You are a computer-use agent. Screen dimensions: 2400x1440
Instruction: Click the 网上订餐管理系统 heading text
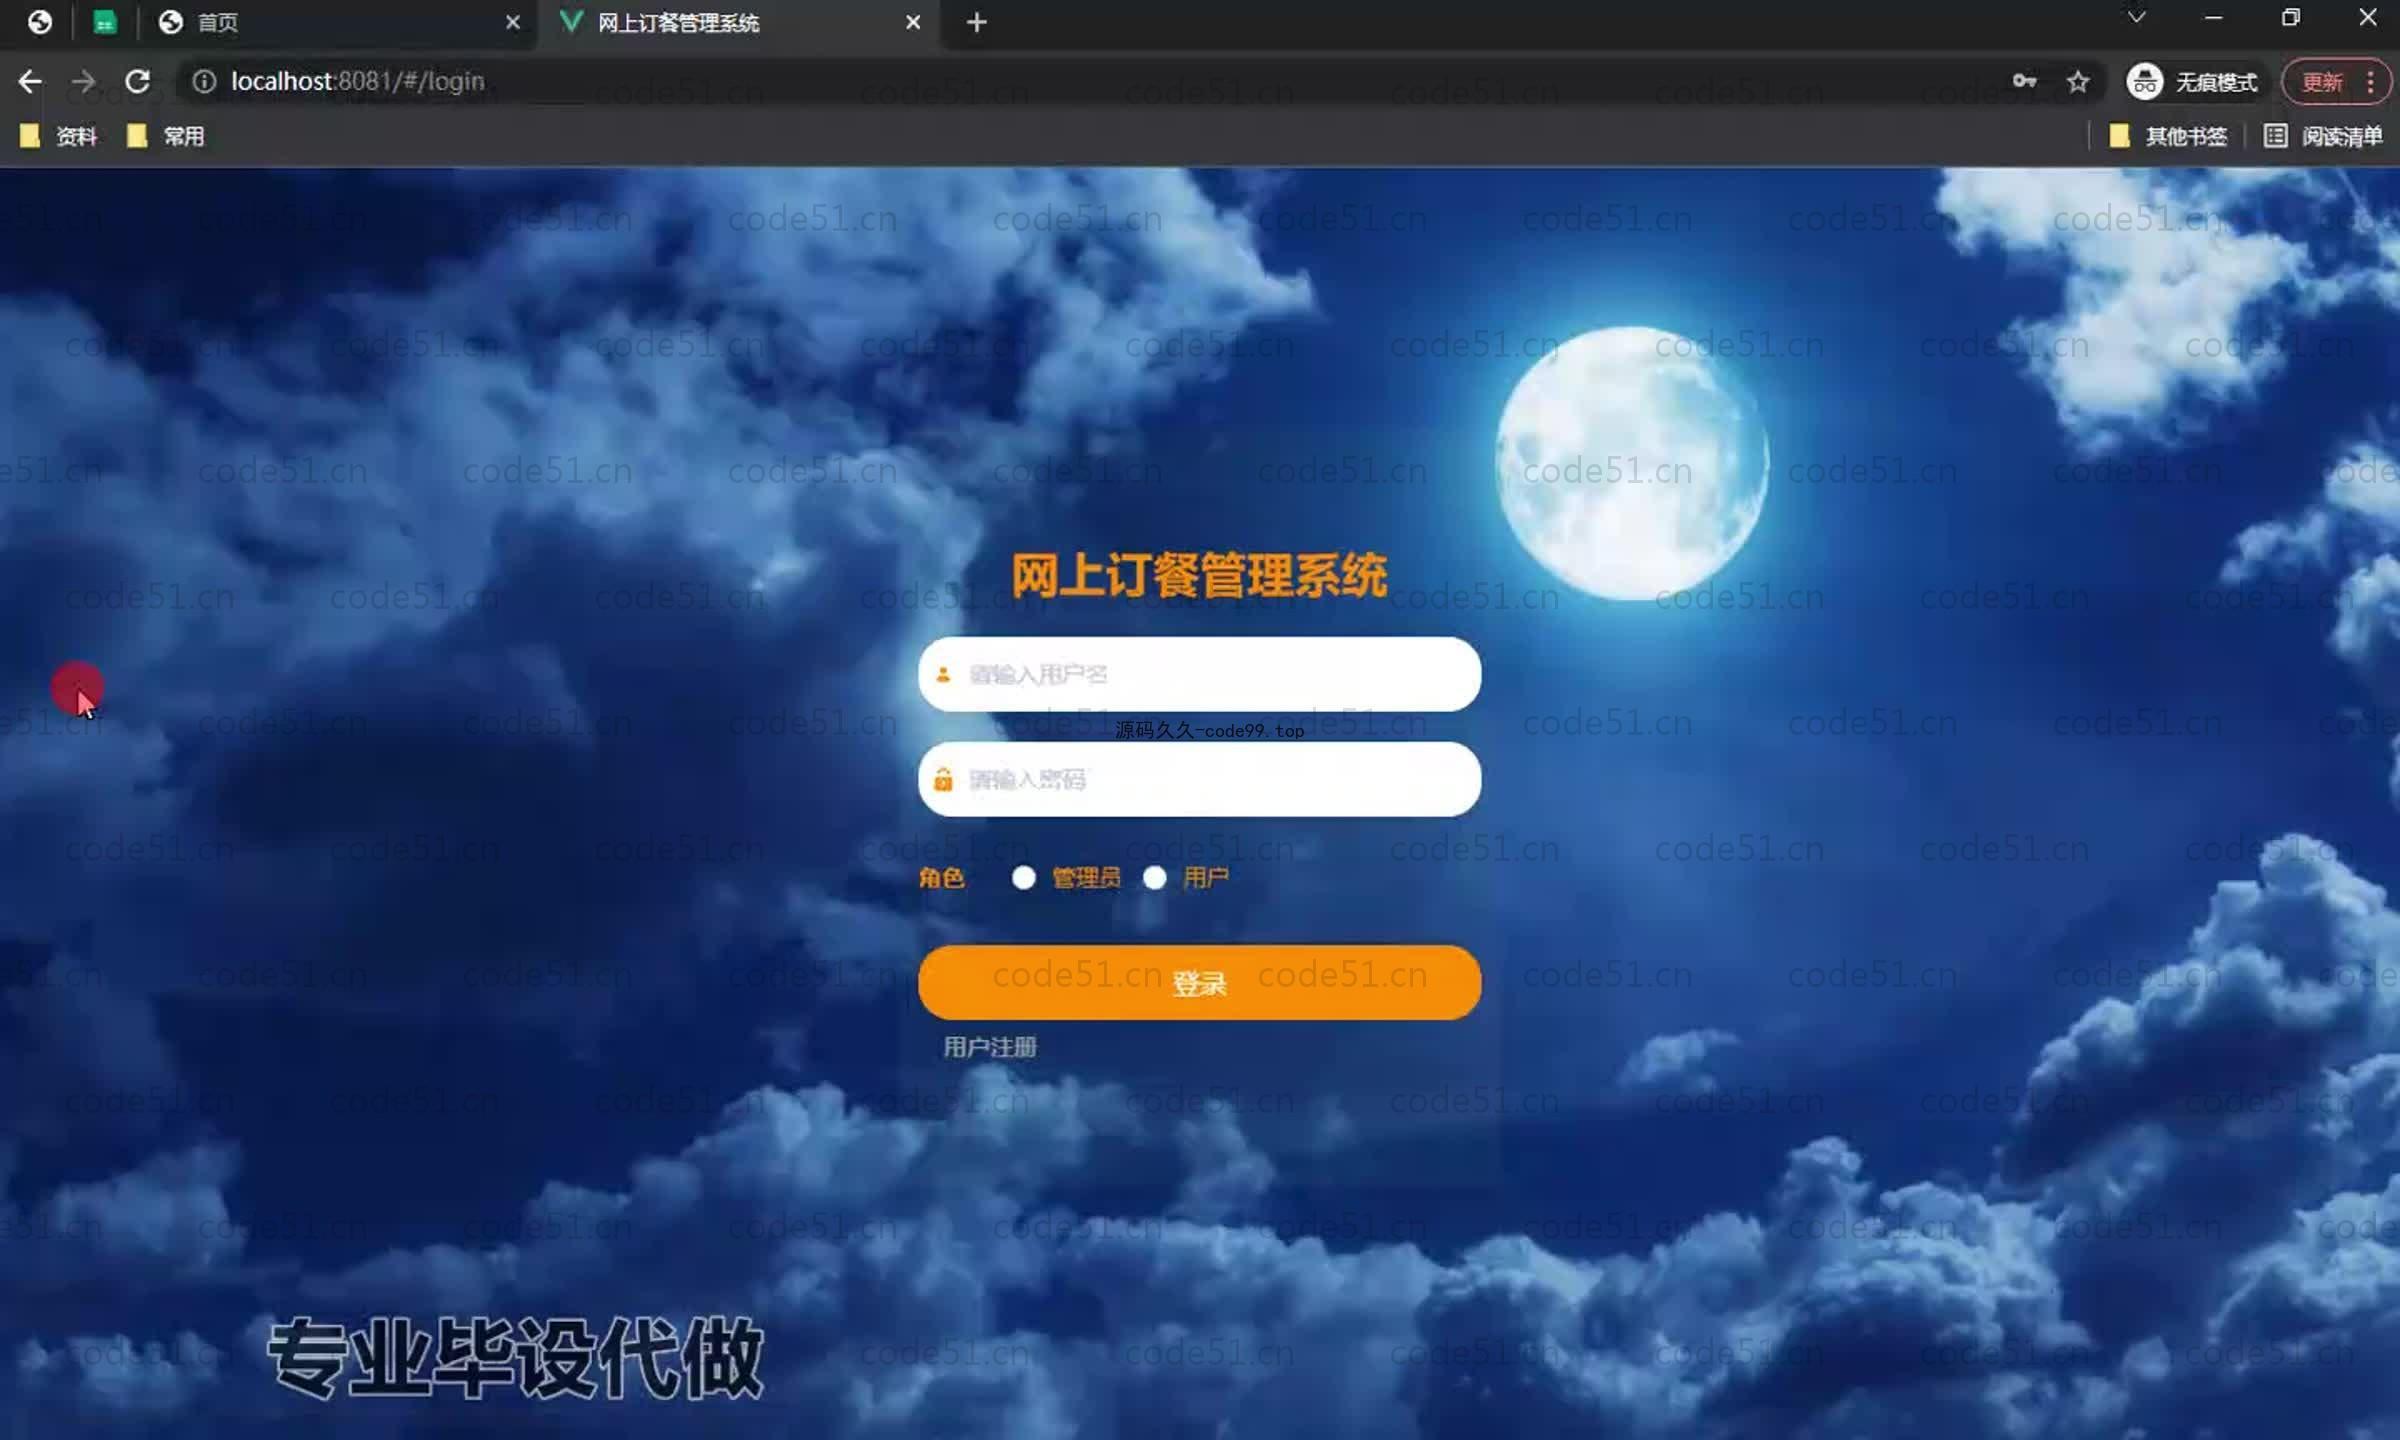(1199, 575)
